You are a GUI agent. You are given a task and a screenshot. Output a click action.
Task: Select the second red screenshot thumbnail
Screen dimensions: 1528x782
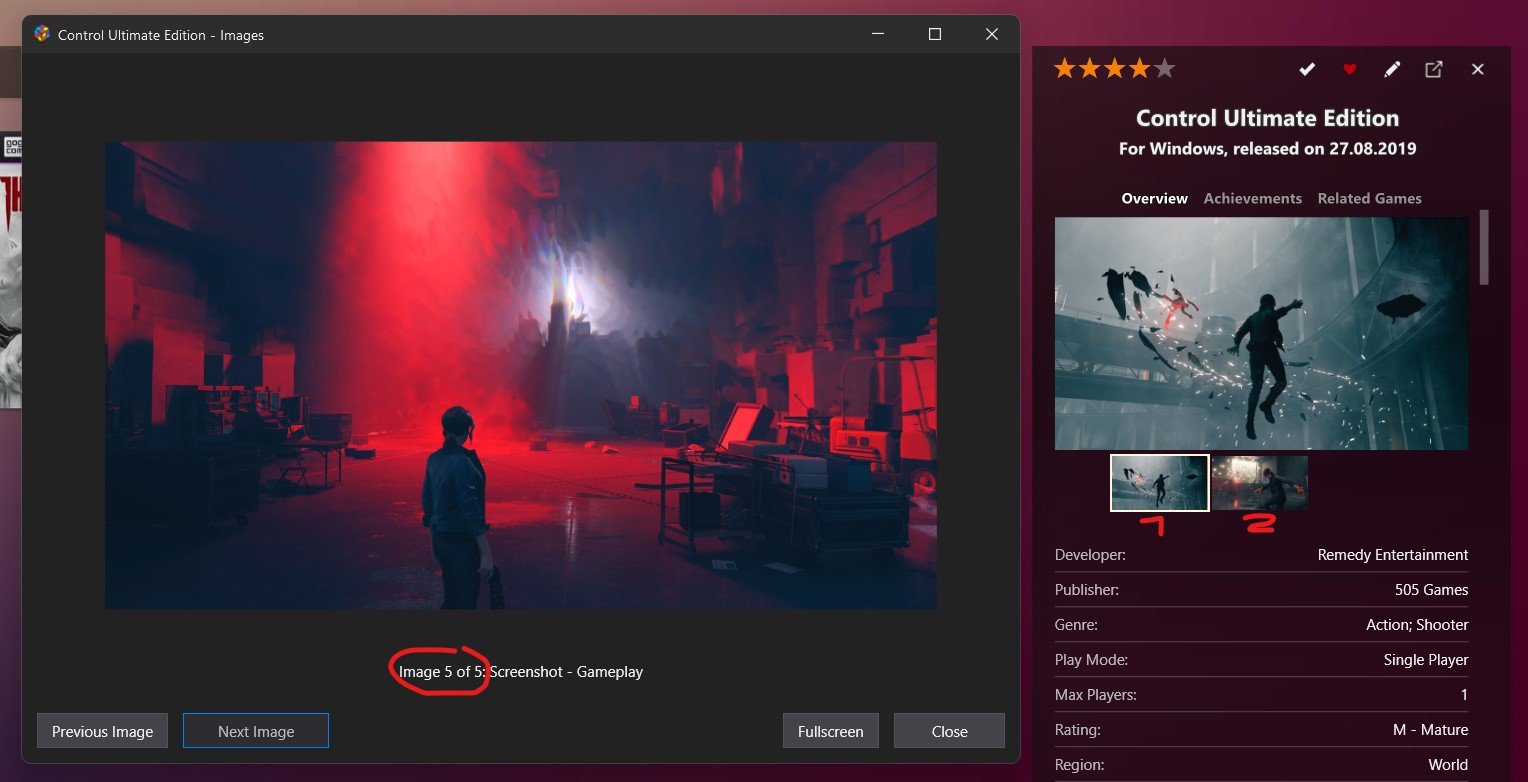1260,483
